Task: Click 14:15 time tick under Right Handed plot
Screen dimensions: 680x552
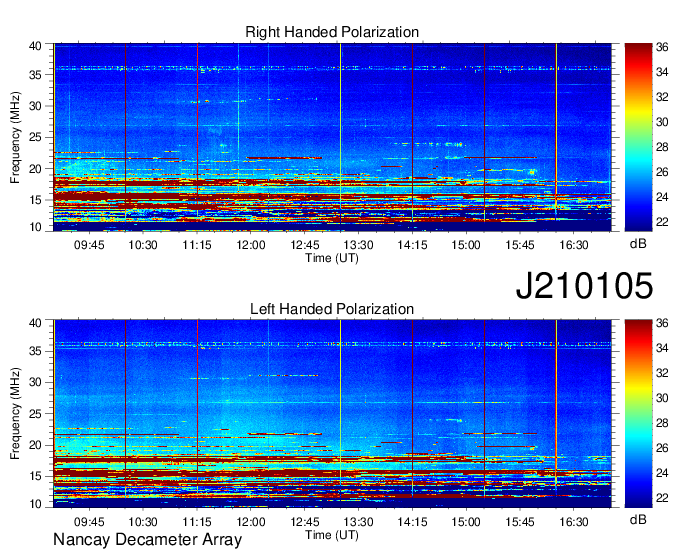Action: (412, 245)
